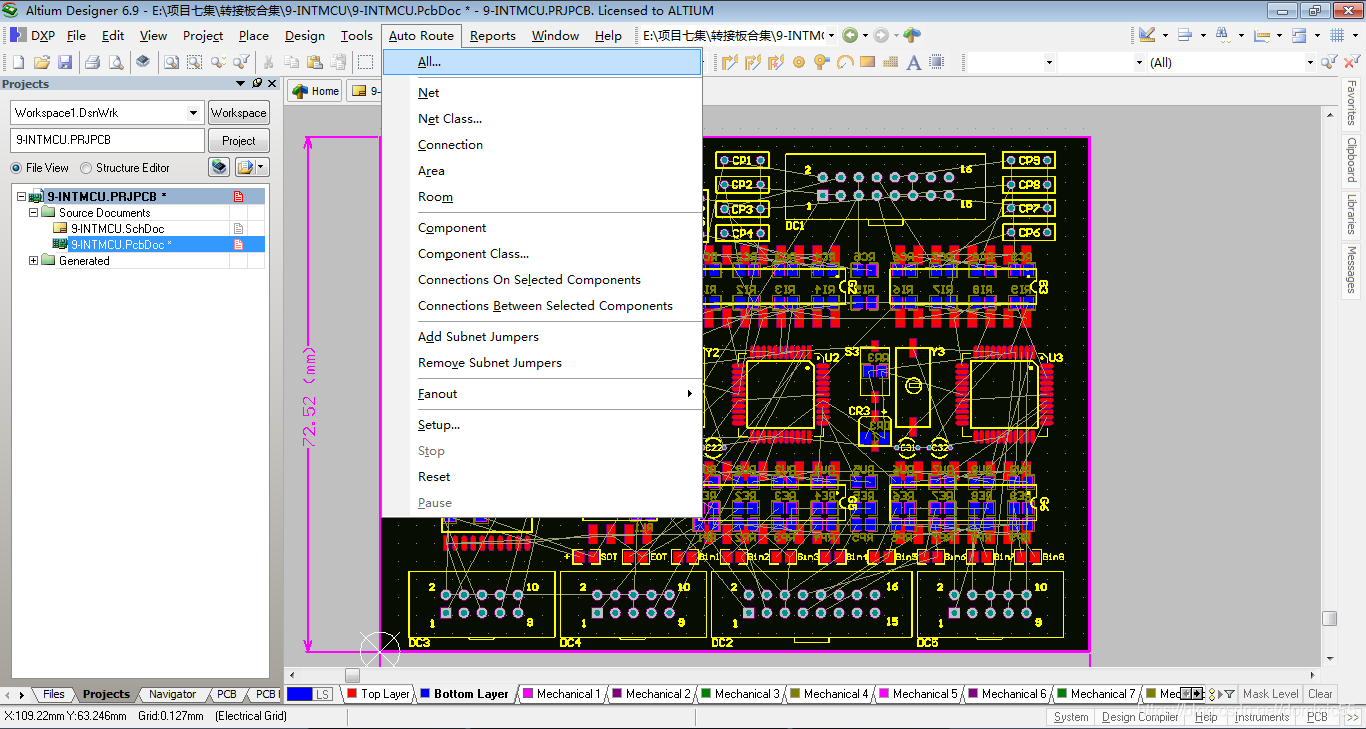Choose Reset in Auto Route menu
Screen dimensions: 1366x729
click(434, 477)
